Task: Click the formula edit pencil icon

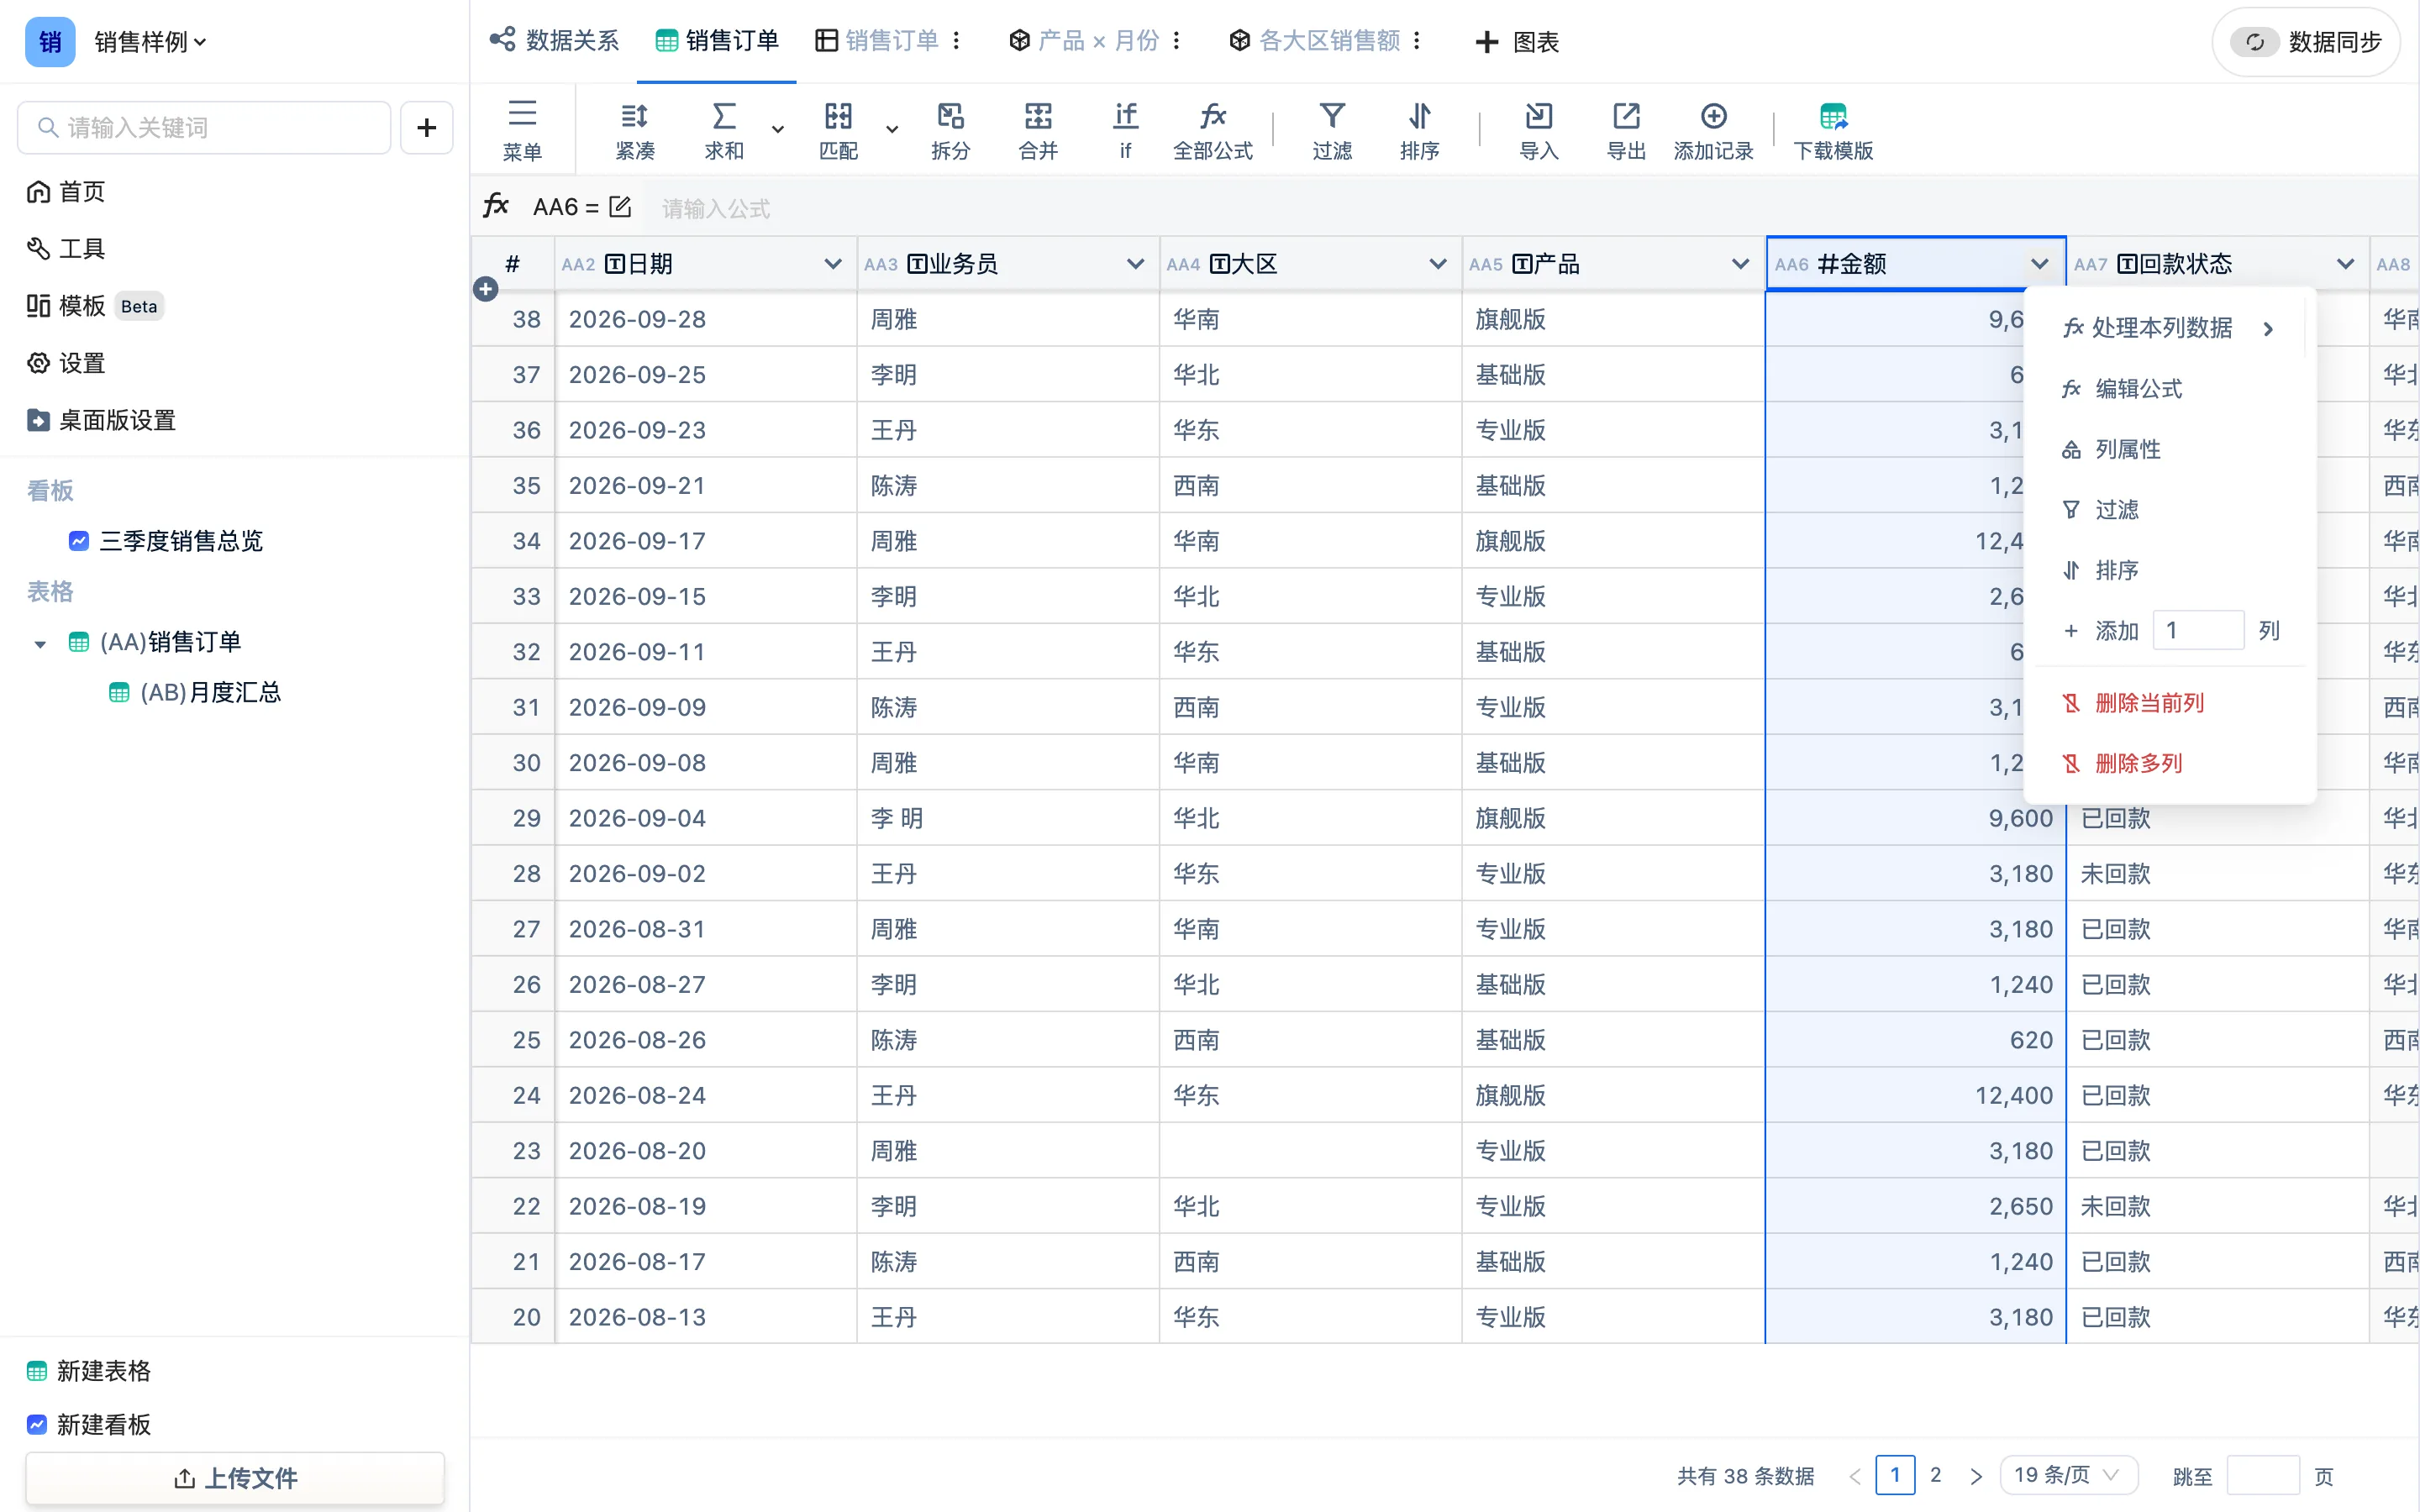Action: pyautogui.click(x=620, y=206)
